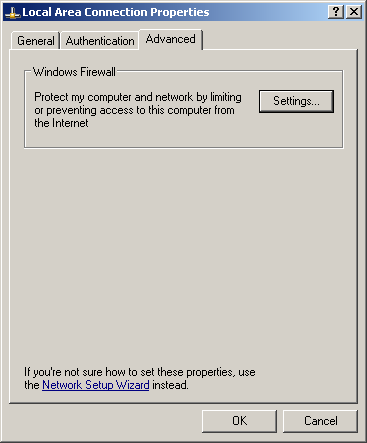This screenshot has height=443, width=367.
Task: Select the Advanced tab
Action: coord(170,39)
